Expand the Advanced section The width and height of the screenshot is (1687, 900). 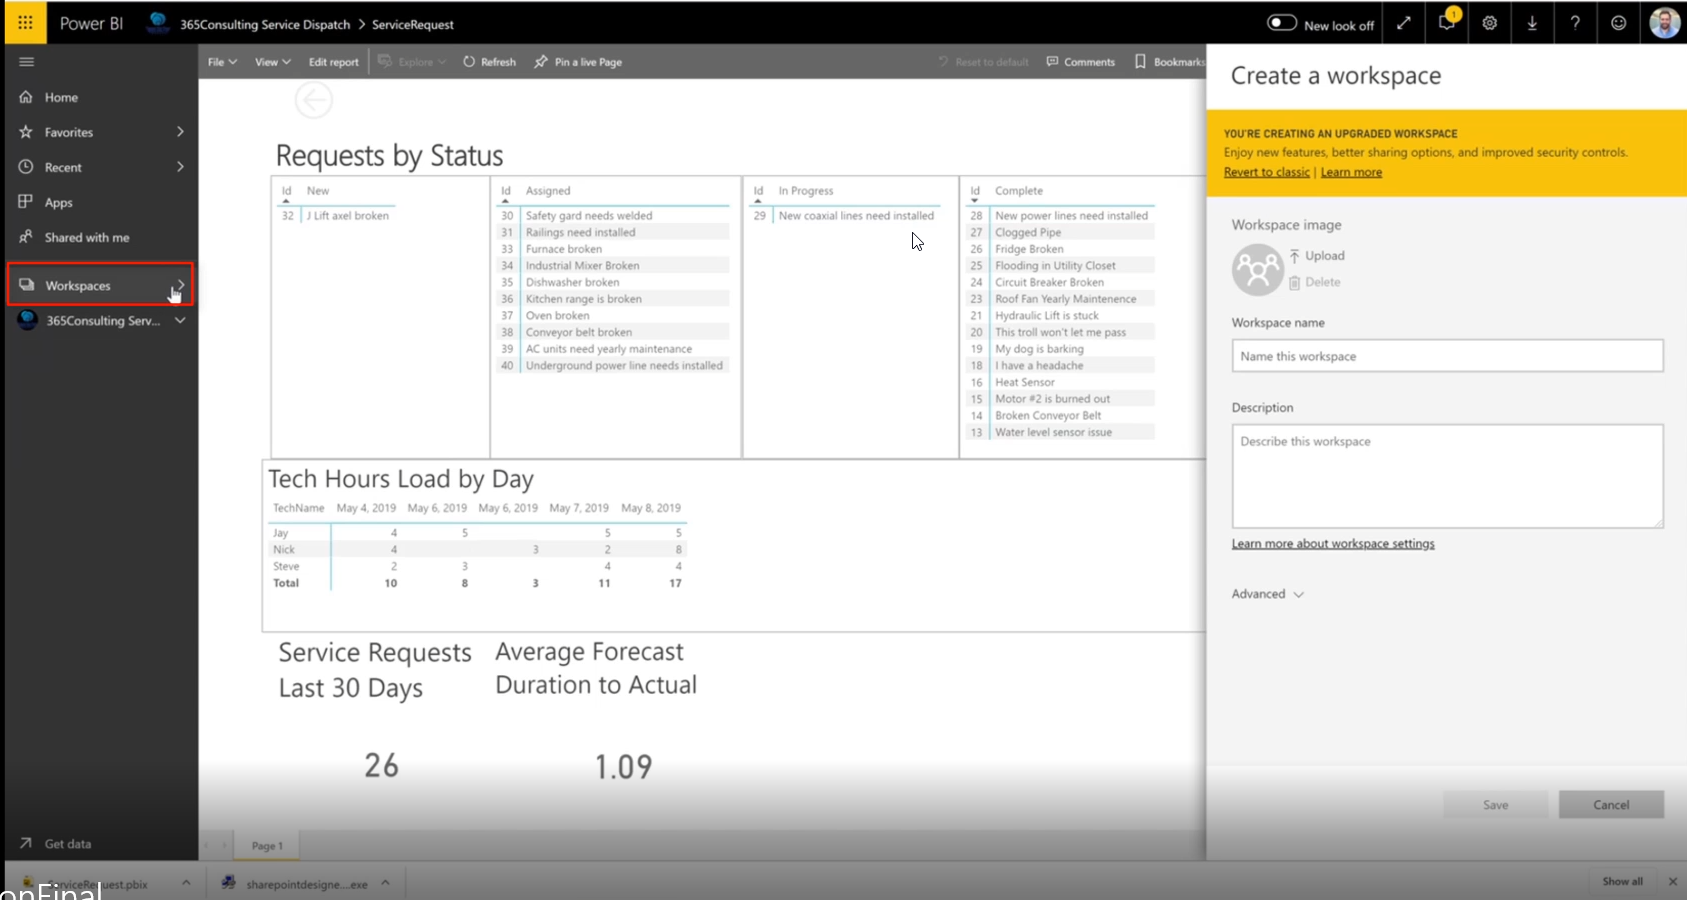point(1268,594)
